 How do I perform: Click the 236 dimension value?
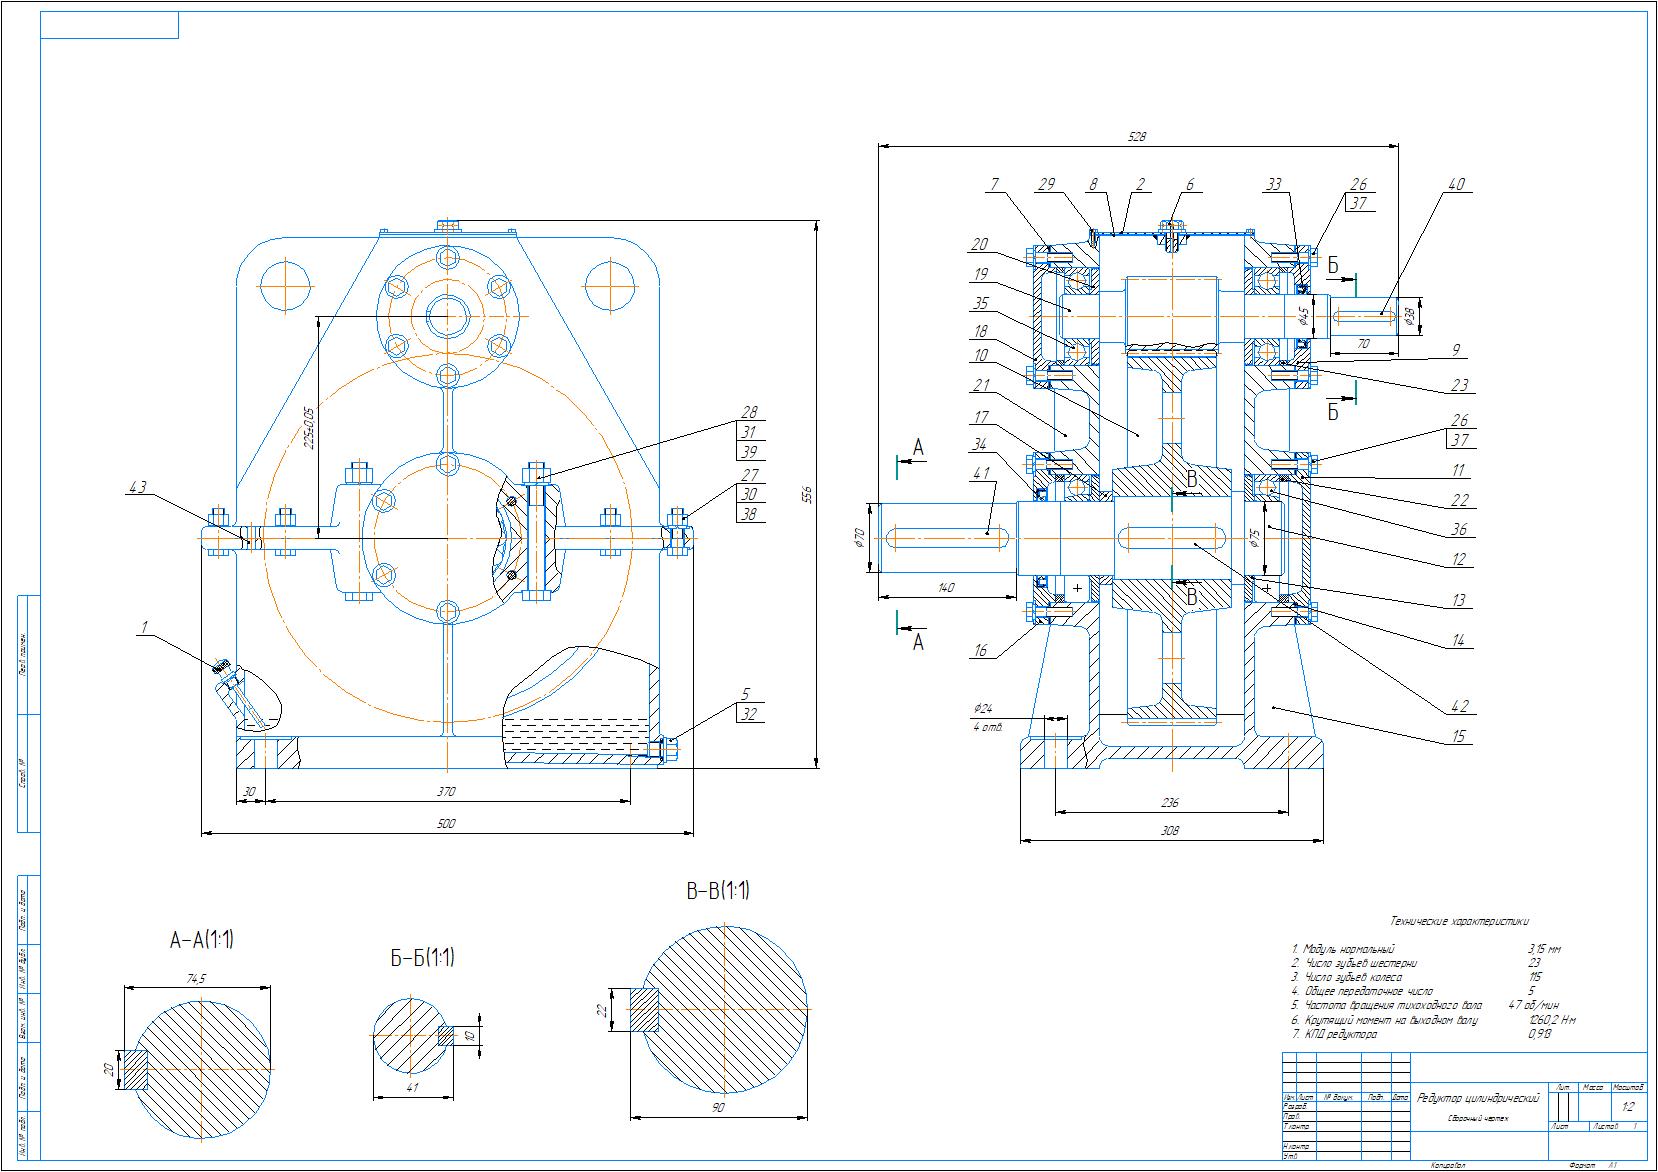pos(1169,803)
